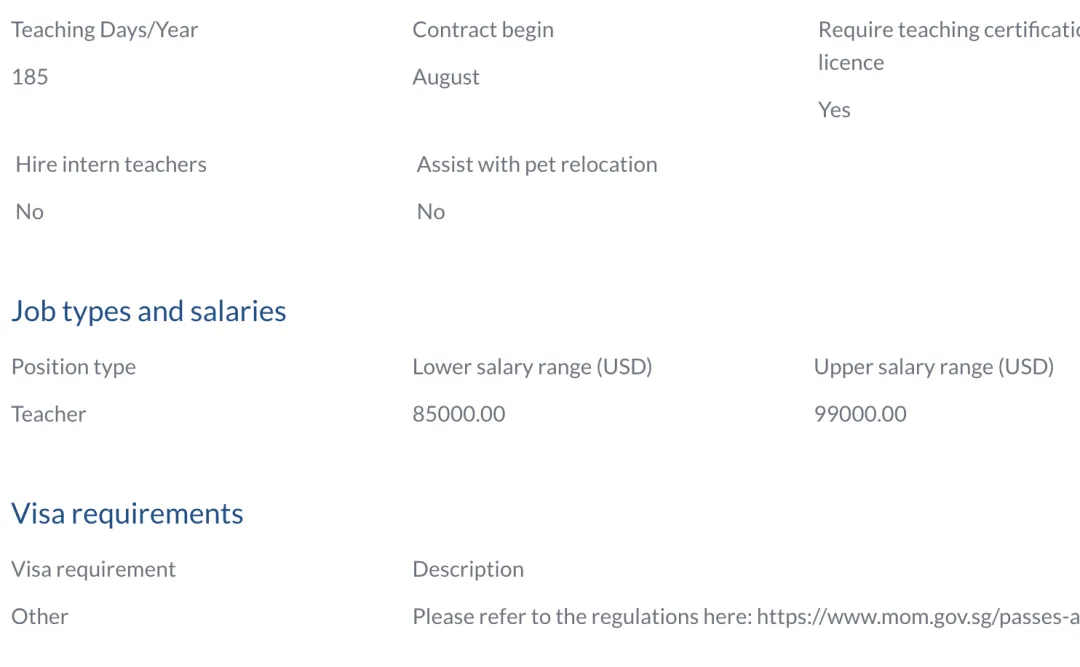Click the August contract start value
The height and width of the screenshot is (667, 1080).
[446, 77]
